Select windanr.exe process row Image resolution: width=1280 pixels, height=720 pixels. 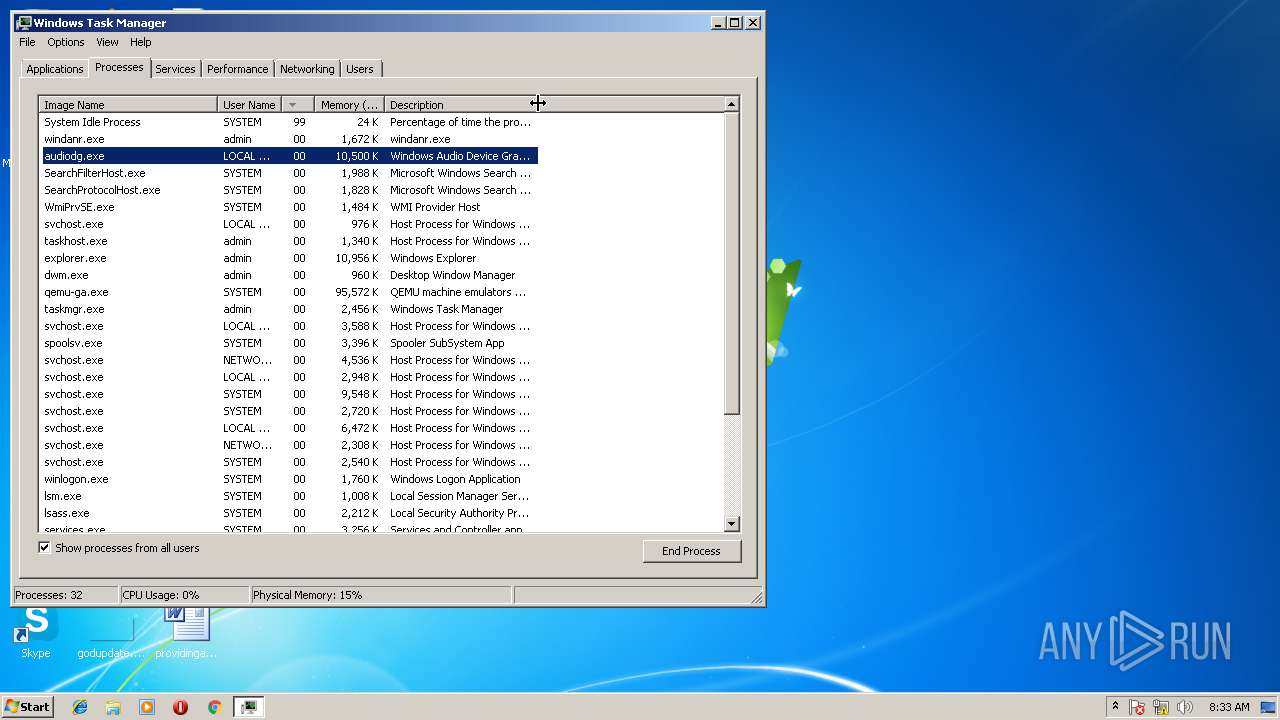(290, 139)
